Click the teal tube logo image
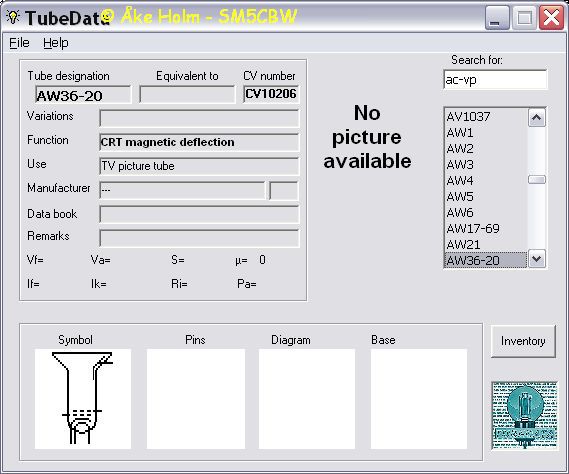Image resolution: width=569 pixels, height=474 pixels. [524, 416]
